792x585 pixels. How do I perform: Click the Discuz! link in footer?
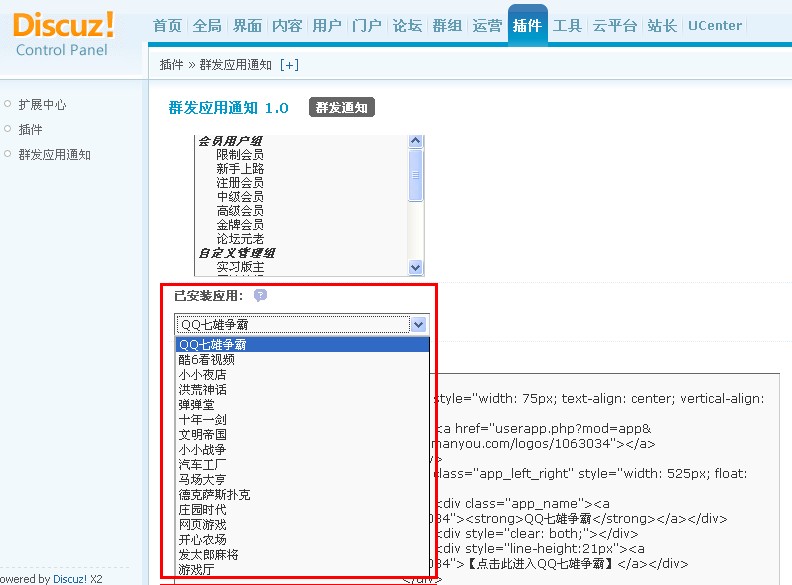coord(70,579)
